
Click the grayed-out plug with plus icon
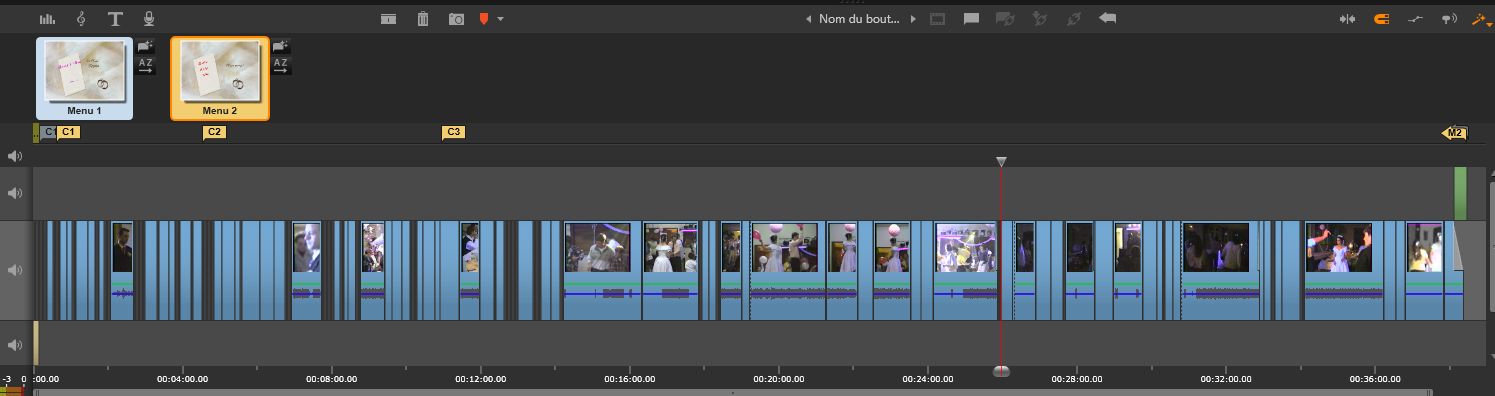tap(1040, 19)
